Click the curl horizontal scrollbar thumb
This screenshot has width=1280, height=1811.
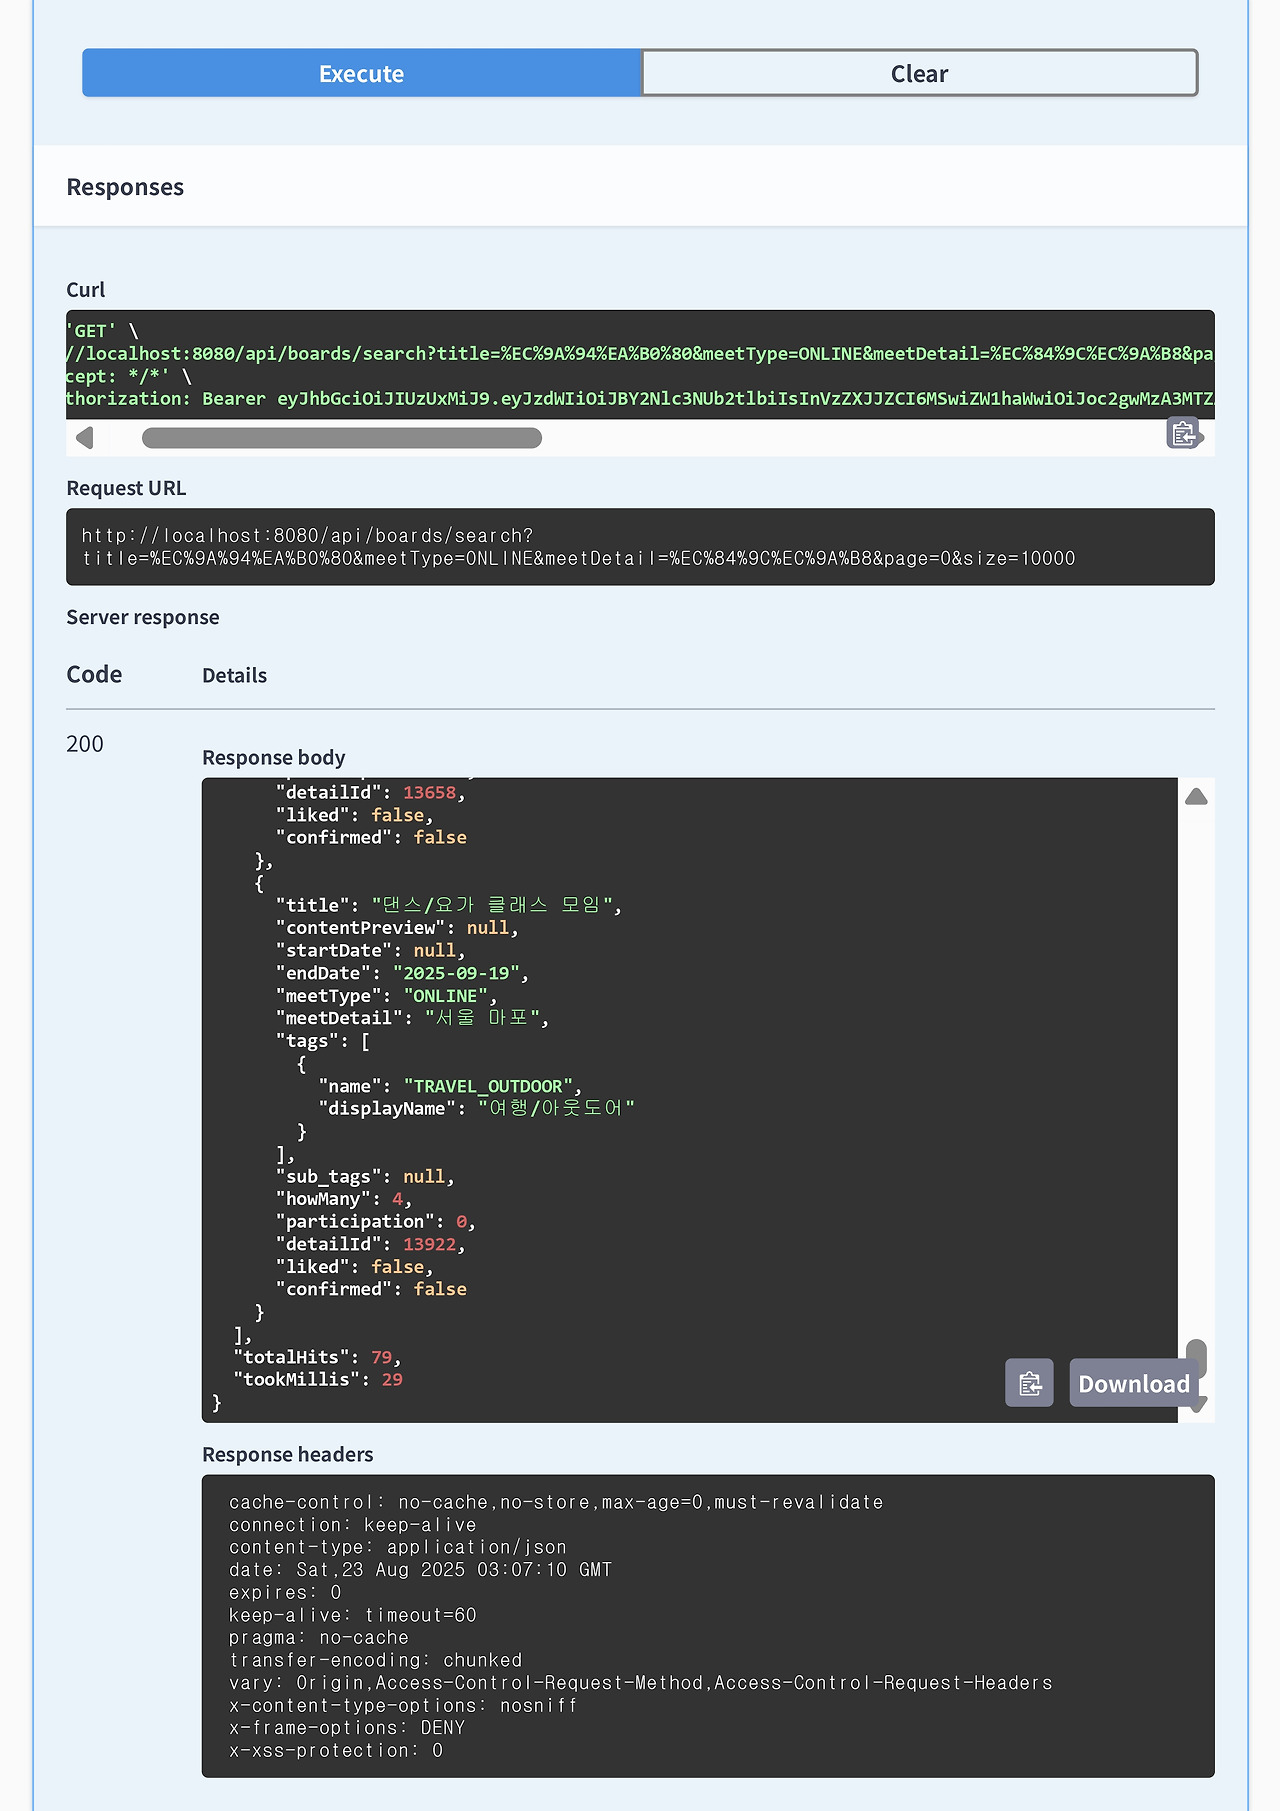341,438
